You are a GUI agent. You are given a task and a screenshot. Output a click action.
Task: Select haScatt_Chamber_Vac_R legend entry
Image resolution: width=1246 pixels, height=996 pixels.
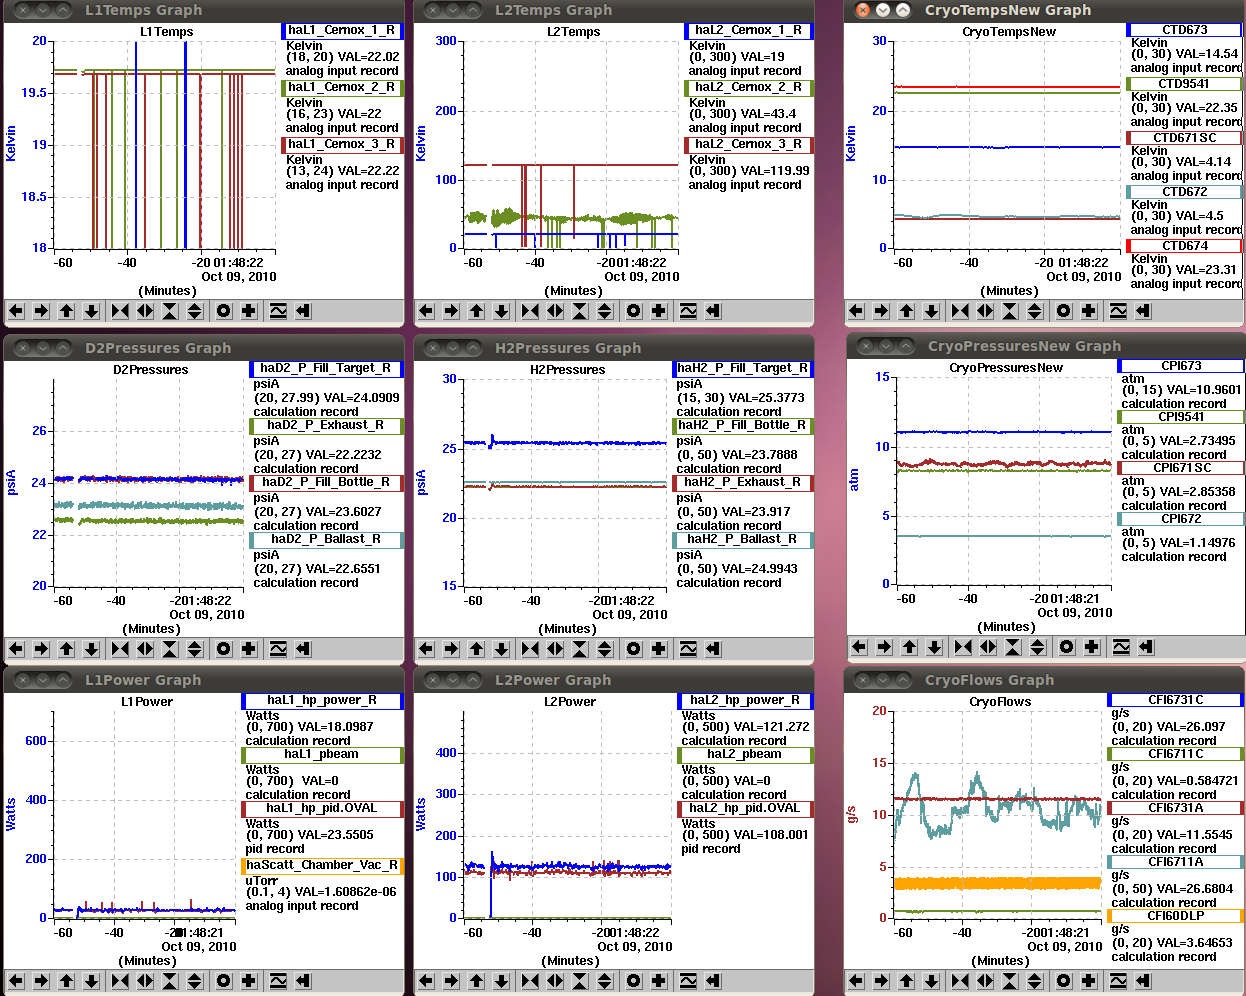[323, 866]
